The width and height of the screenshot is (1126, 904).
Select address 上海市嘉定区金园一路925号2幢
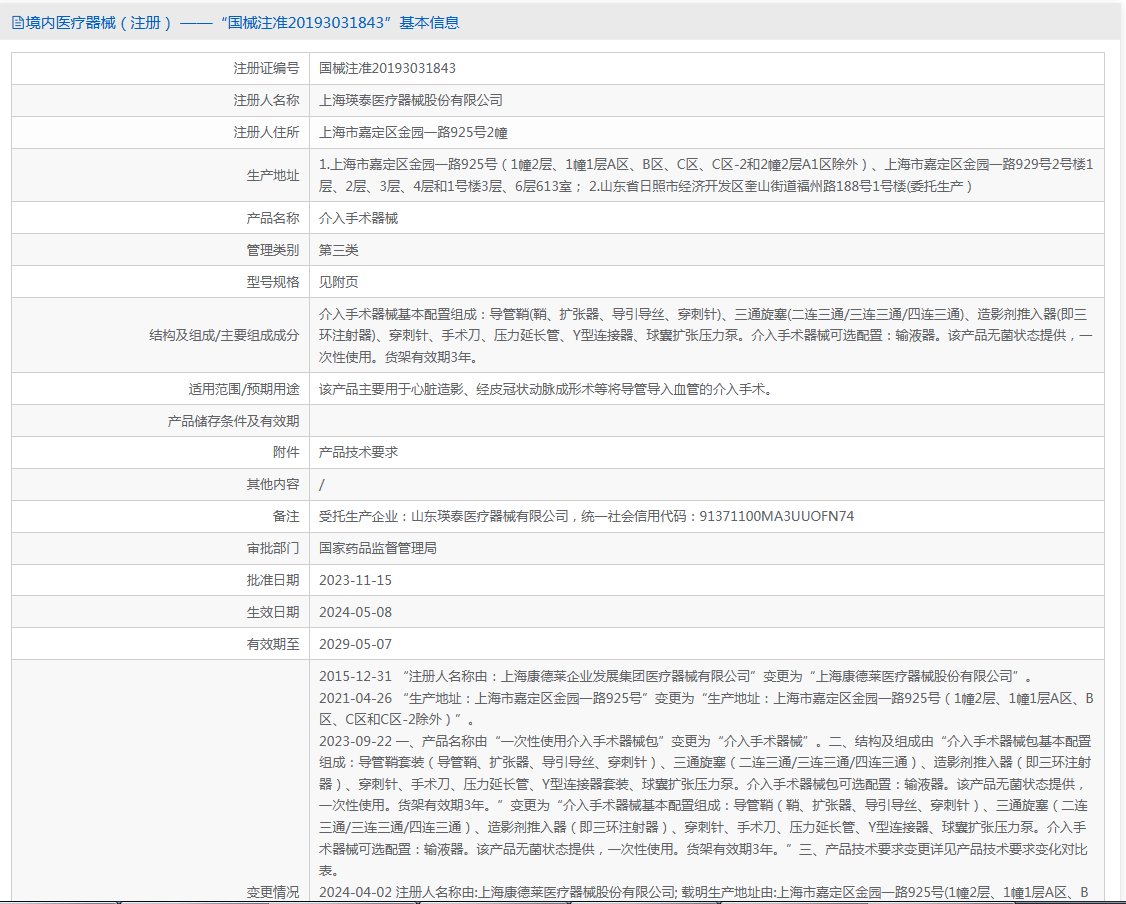[413, 133]
